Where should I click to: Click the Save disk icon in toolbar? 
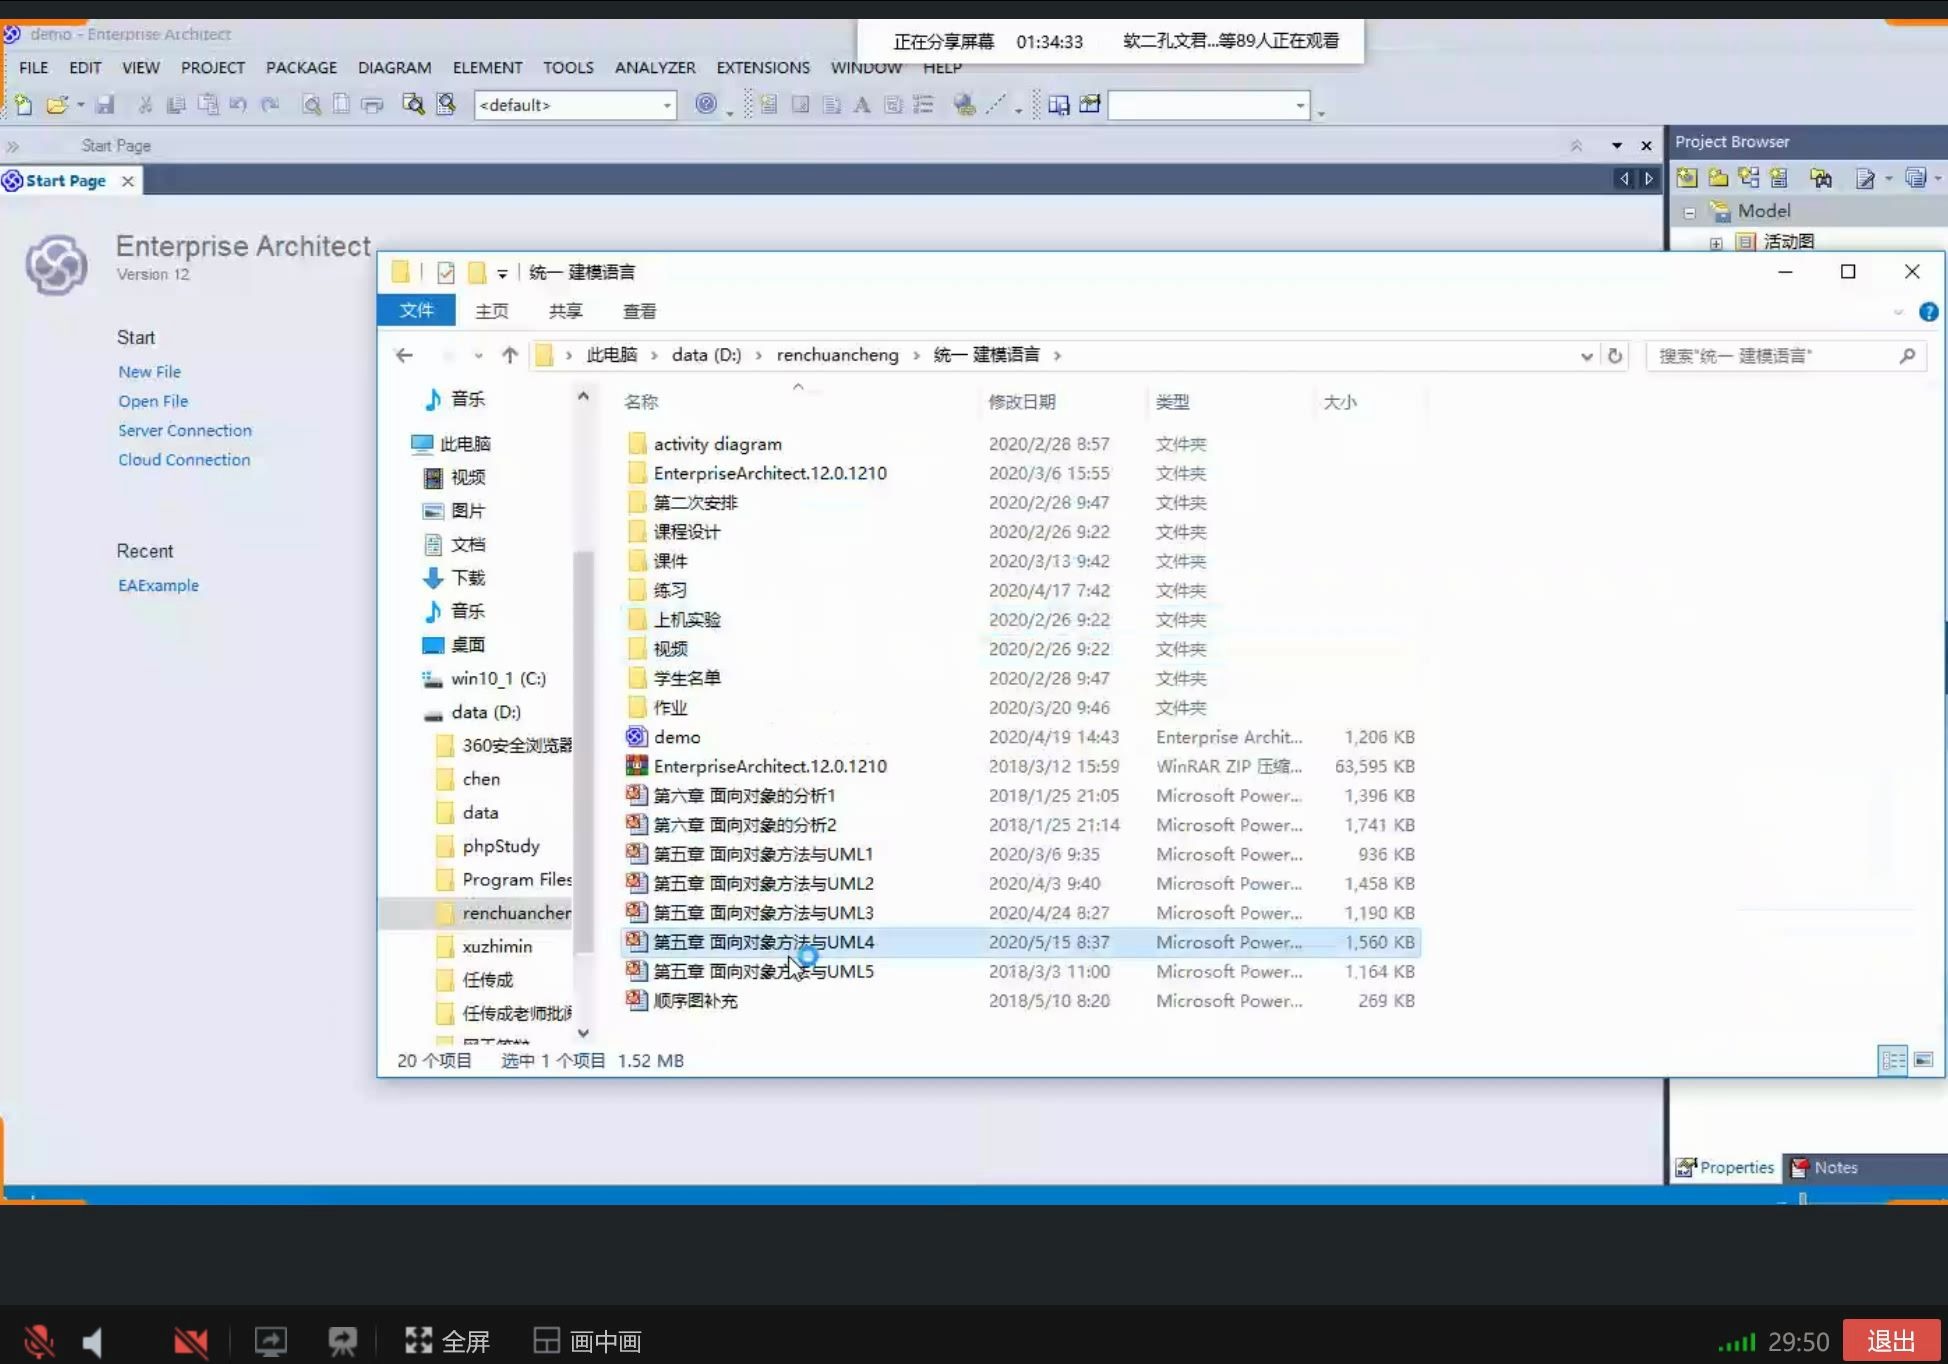point(105,105)
